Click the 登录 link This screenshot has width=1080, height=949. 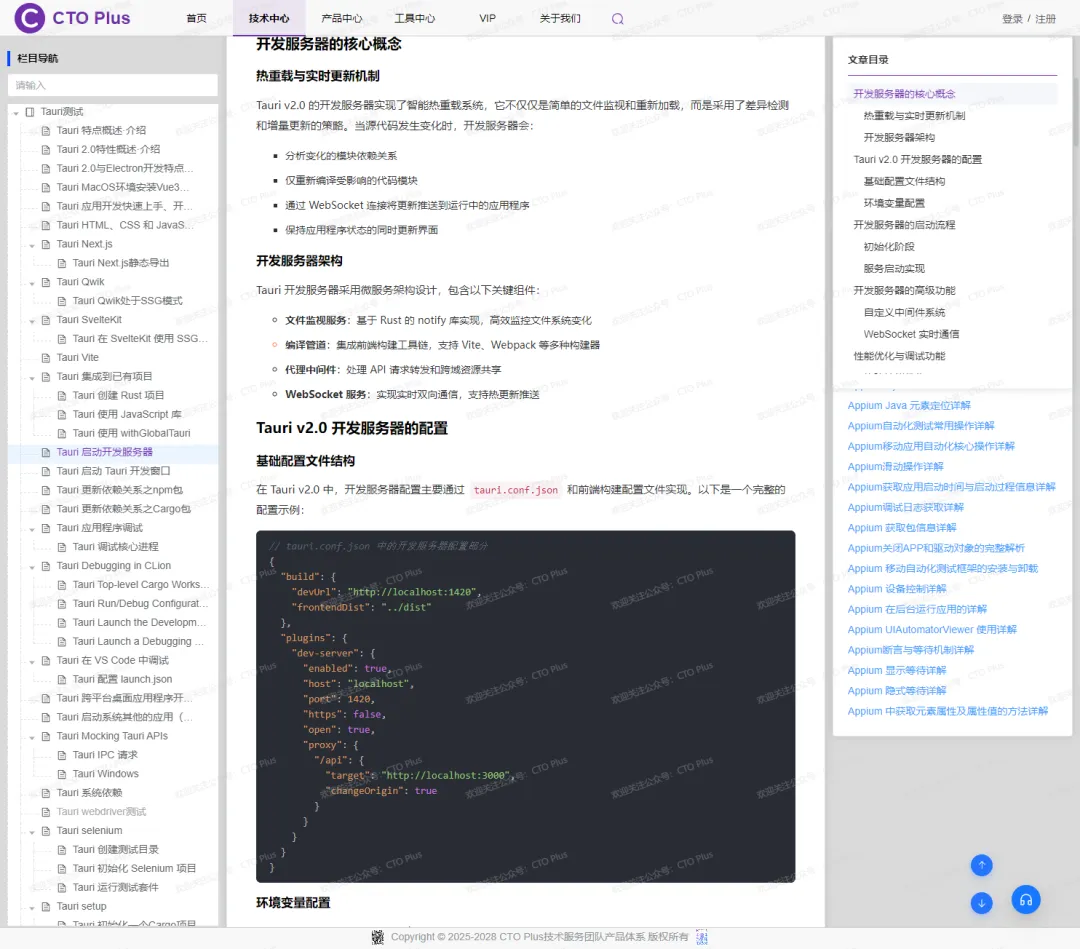click(1012, 19)
